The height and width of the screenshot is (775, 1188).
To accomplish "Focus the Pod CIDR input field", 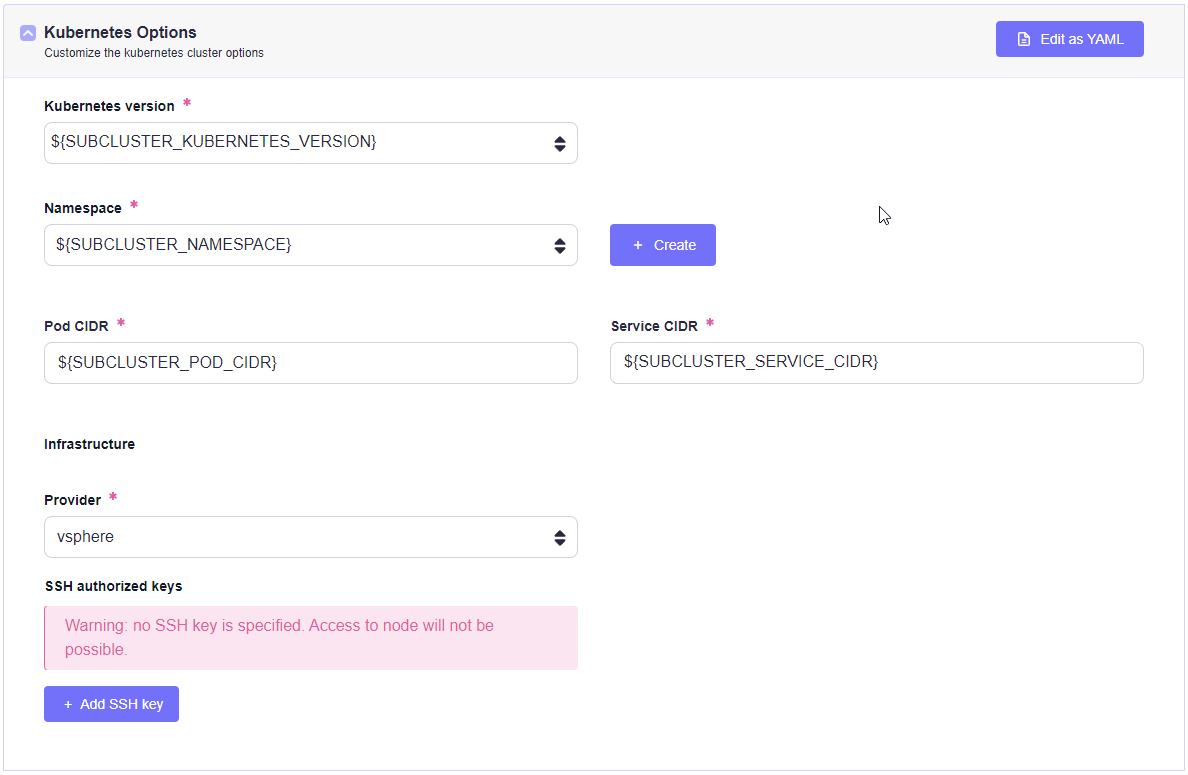I will pyautogui.click(x=310, y=363).
